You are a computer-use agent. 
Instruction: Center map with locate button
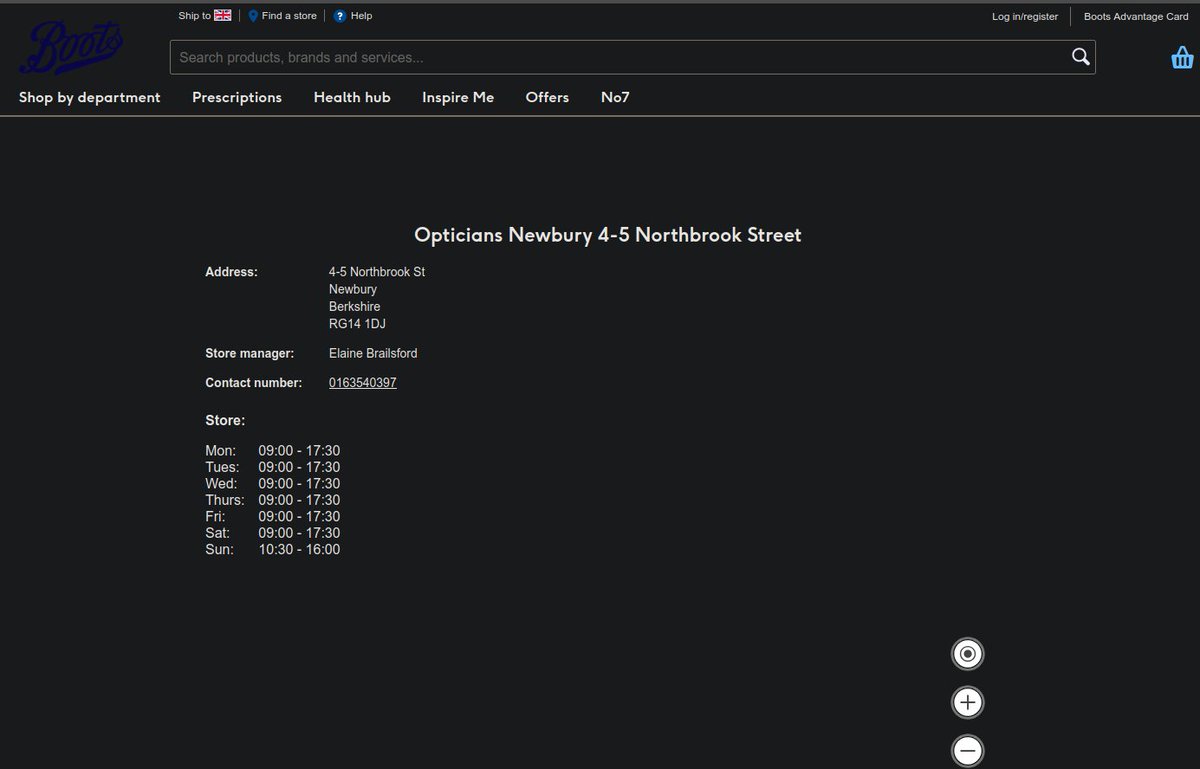coord(967,654)
